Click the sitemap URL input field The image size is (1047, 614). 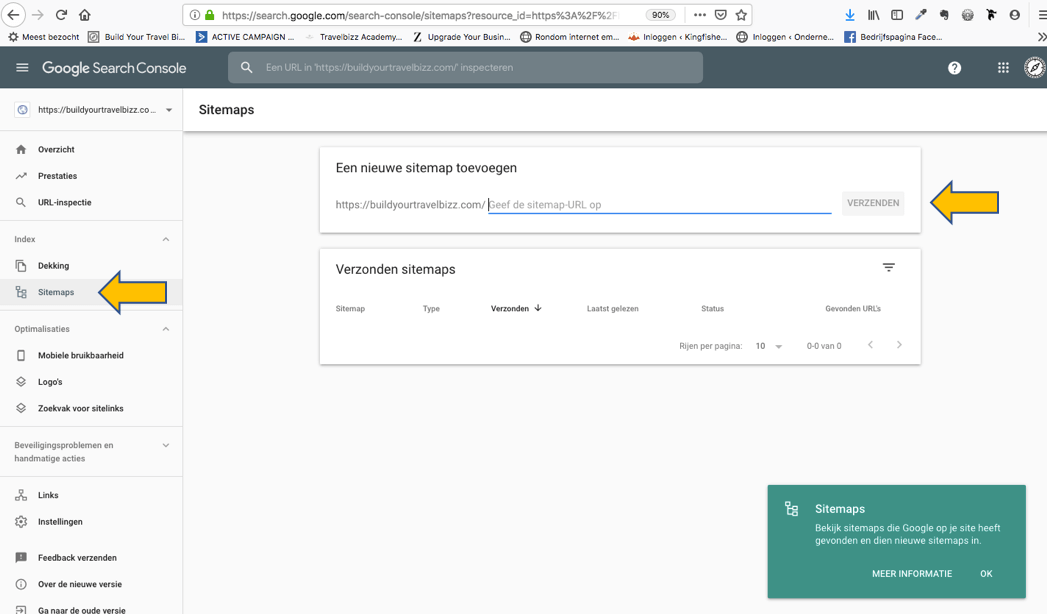click(660, 204)
